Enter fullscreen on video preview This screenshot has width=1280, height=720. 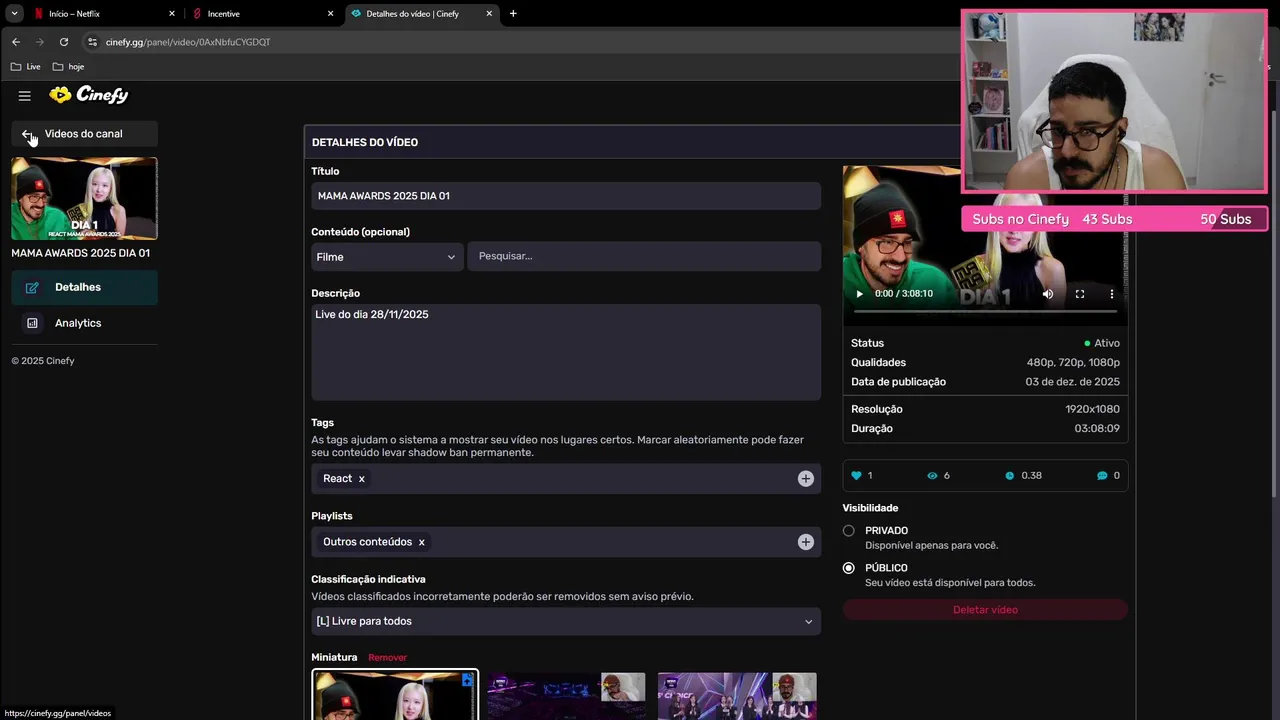click(1080, 294)
